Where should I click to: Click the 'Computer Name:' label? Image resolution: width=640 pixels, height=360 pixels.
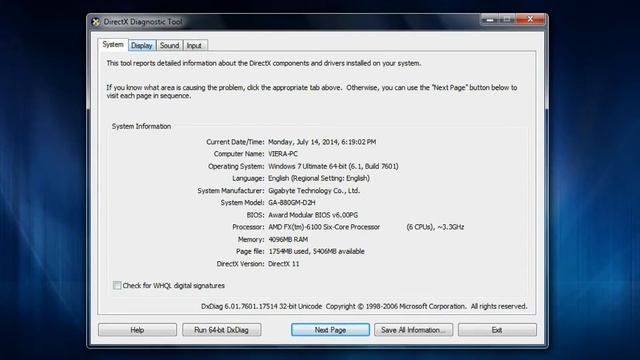pyautogui.click(x=239, y=154)
